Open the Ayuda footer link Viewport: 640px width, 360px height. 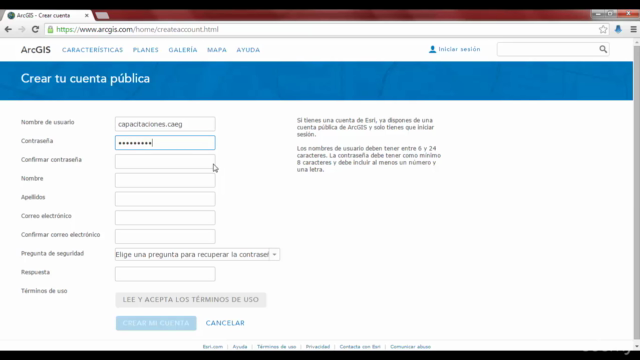tap(240, 347)
